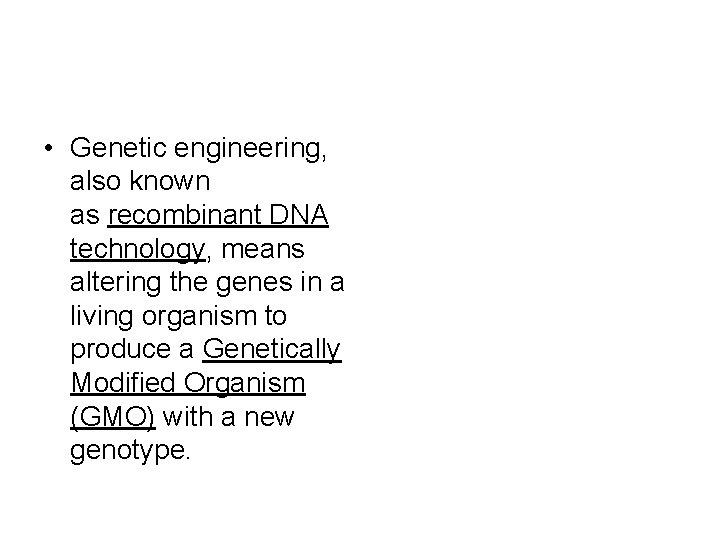Click the underlined word "technology"

(137, 250)
